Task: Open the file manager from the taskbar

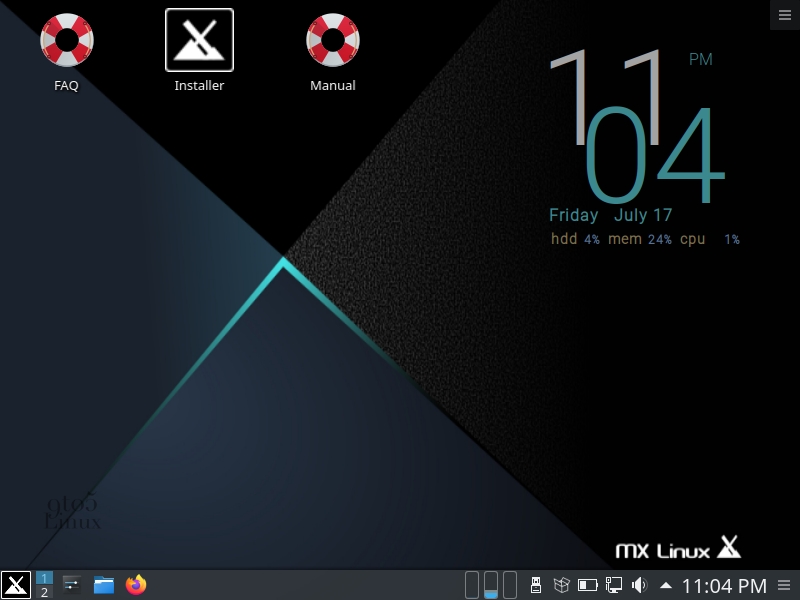Action: coord(103,585)
